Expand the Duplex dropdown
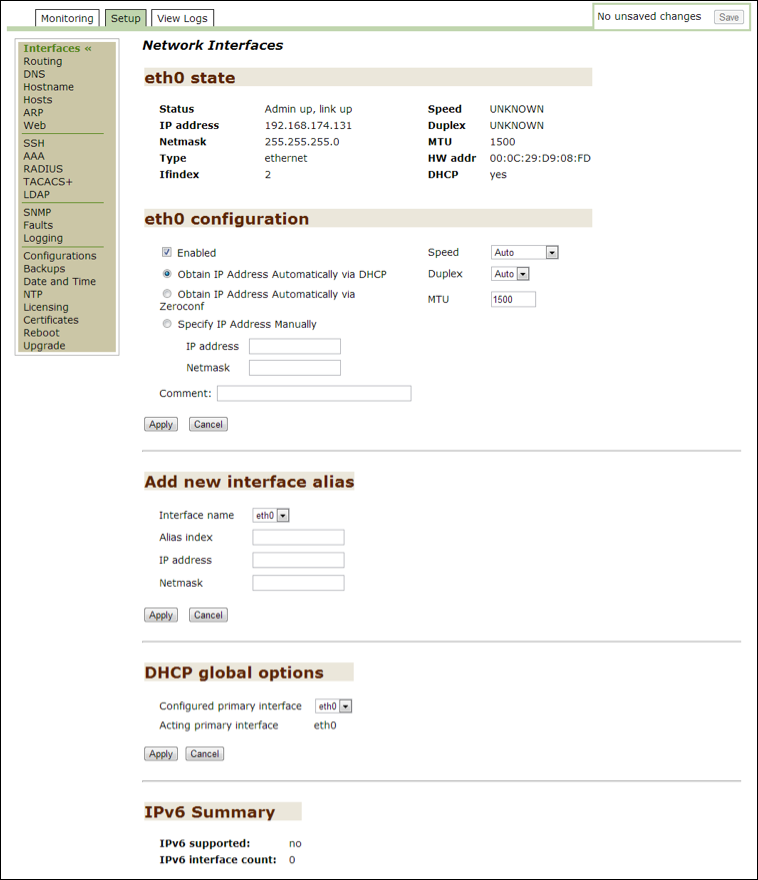Viewport: 758px width, 880px height. coord(510,274)
